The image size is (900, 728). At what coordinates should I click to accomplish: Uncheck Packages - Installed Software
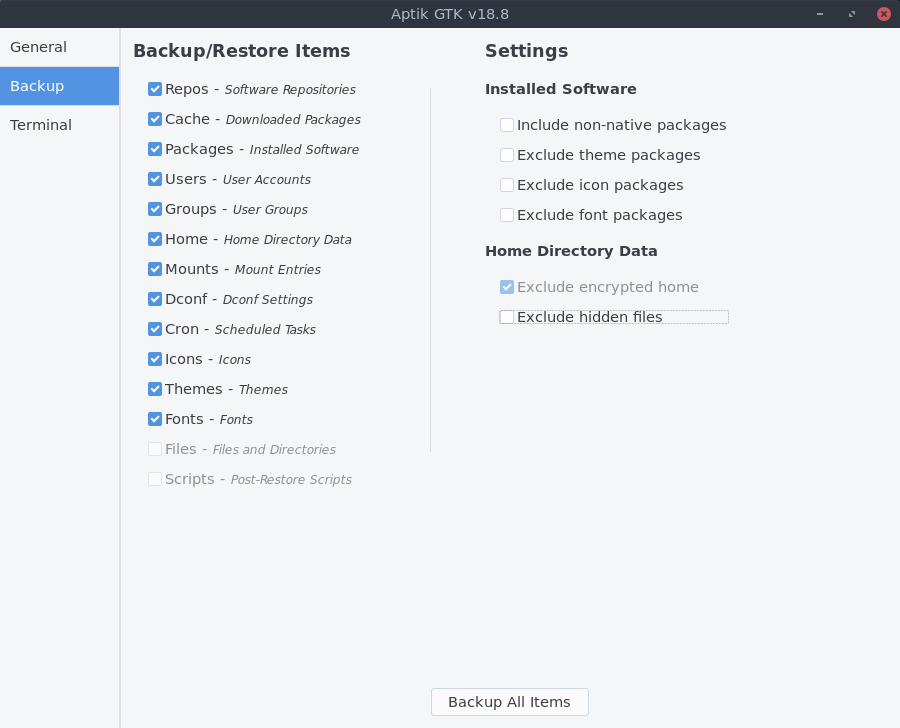(x=155, y=149)
